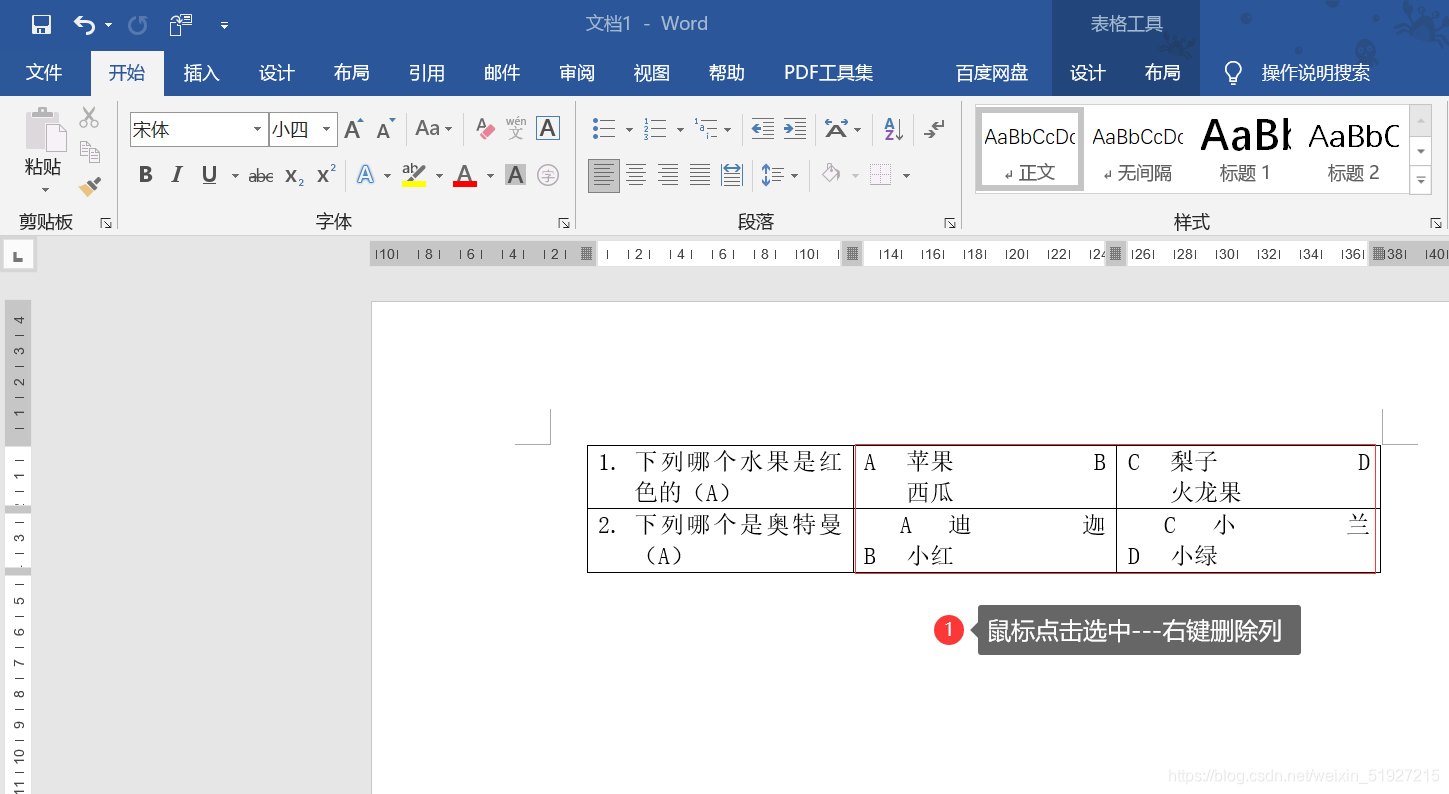Click the bullets list icon
Viewport: 1449px width, 794px height.
[x=603, y=128]
